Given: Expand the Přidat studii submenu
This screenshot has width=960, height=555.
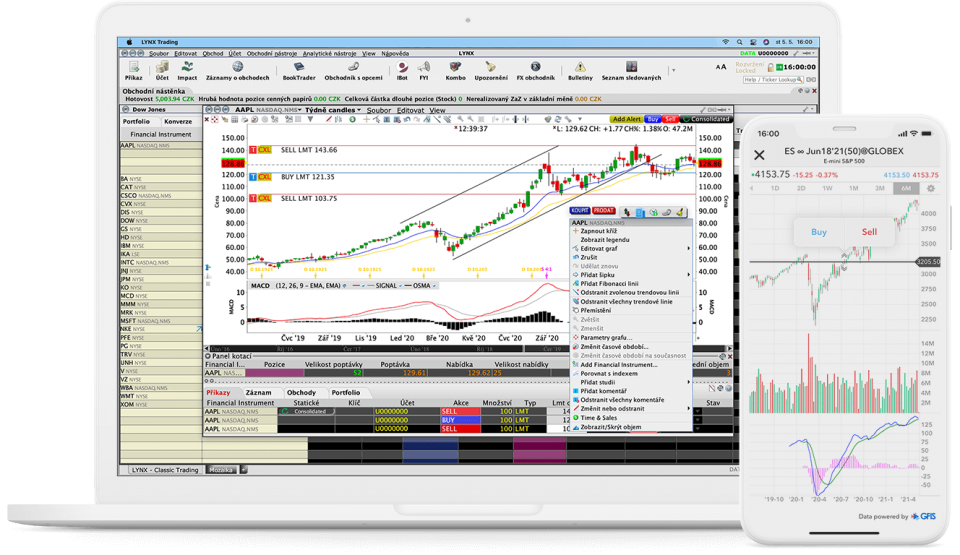Looking at the screenshot, I should 631,382.
